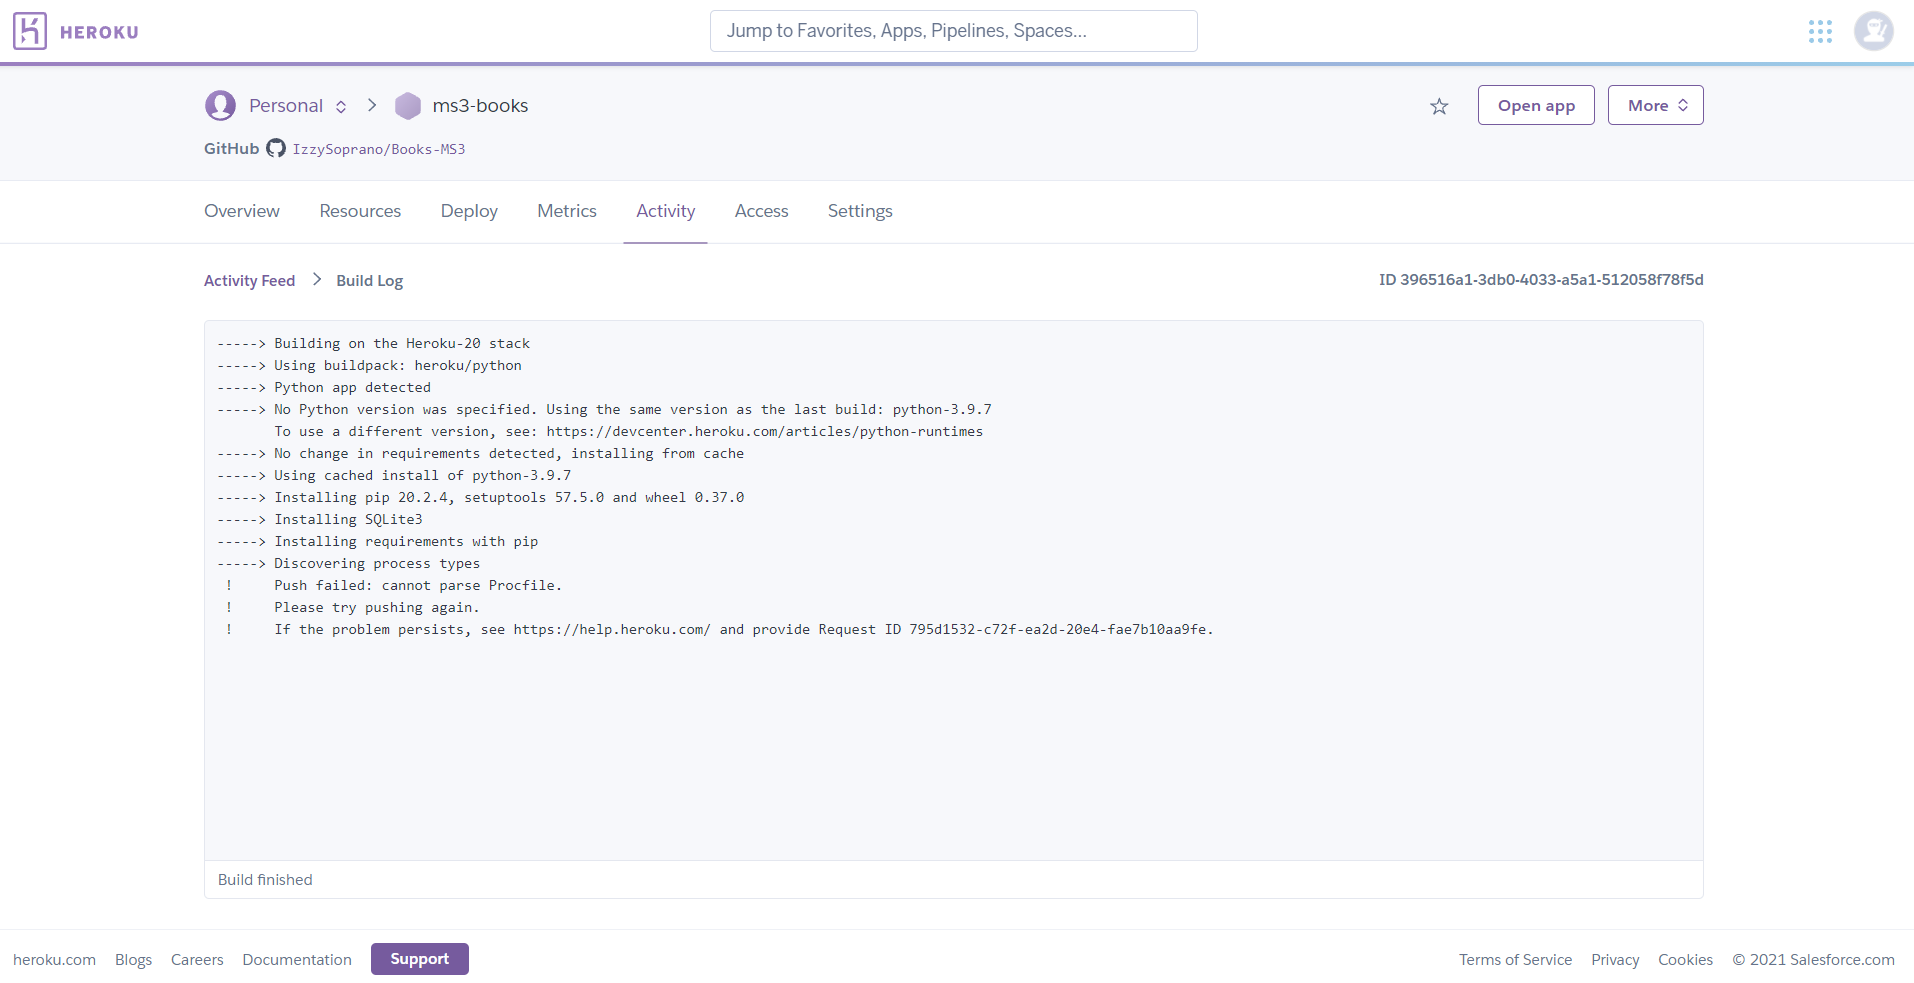Click the GitHub label text
This screenshot has width=1914, height=983.
pyautogui.click(x=231, y=149)
